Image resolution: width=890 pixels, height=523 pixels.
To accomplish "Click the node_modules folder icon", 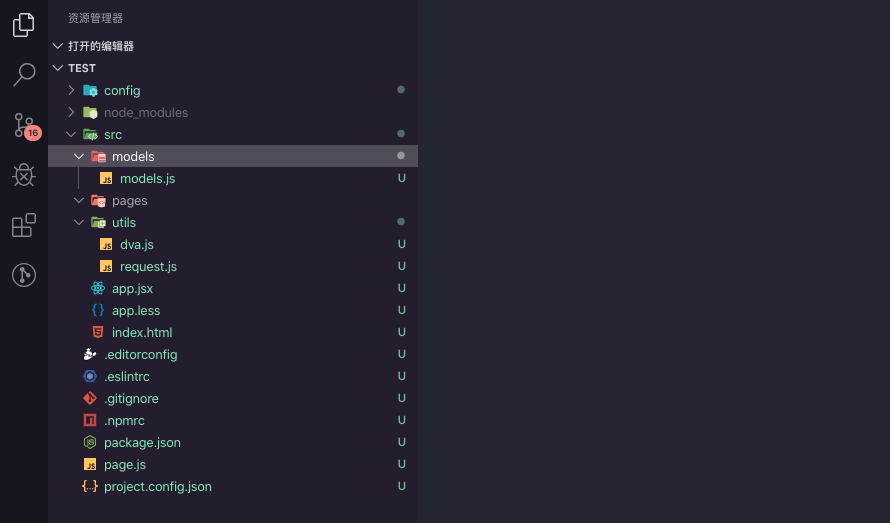I will (x=90, y=112).
